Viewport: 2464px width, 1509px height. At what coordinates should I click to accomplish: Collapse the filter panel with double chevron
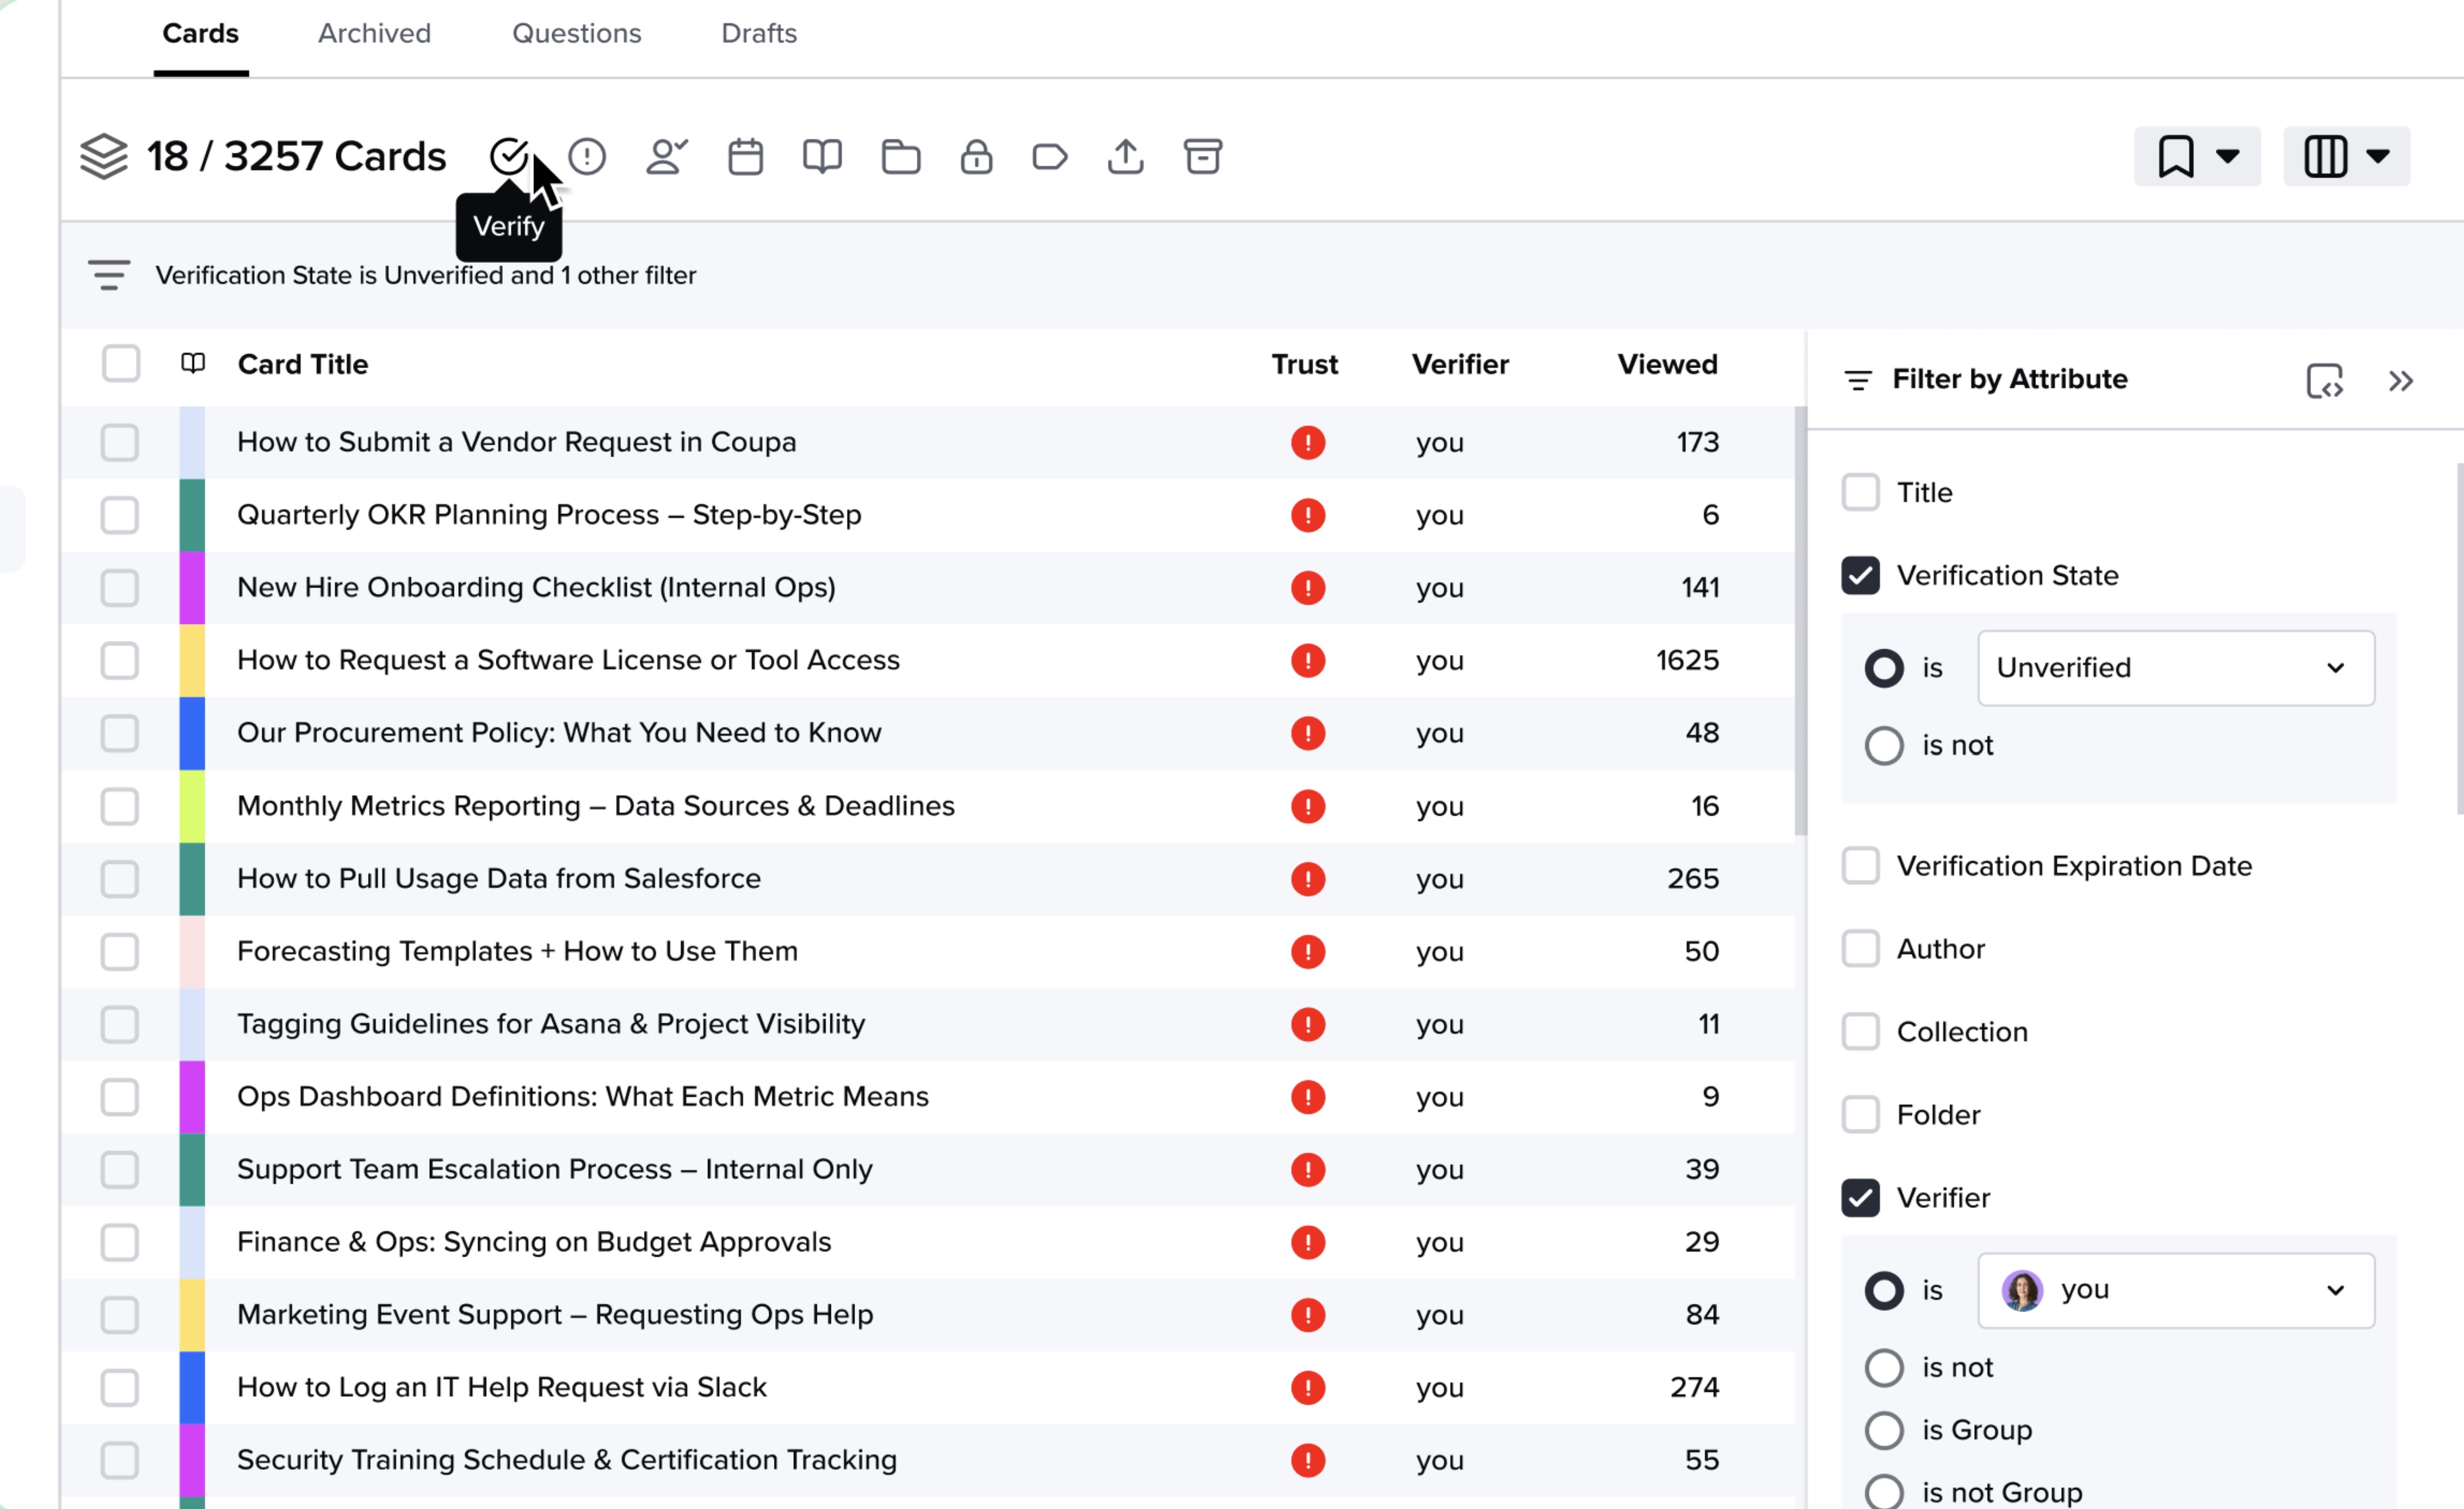[2400, 381]
